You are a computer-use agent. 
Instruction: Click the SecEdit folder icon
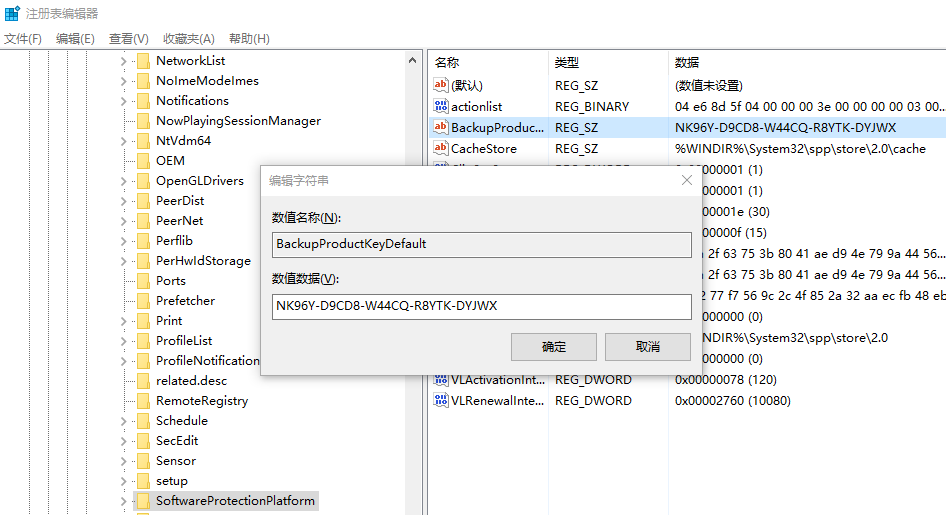[x=143, y=441]
